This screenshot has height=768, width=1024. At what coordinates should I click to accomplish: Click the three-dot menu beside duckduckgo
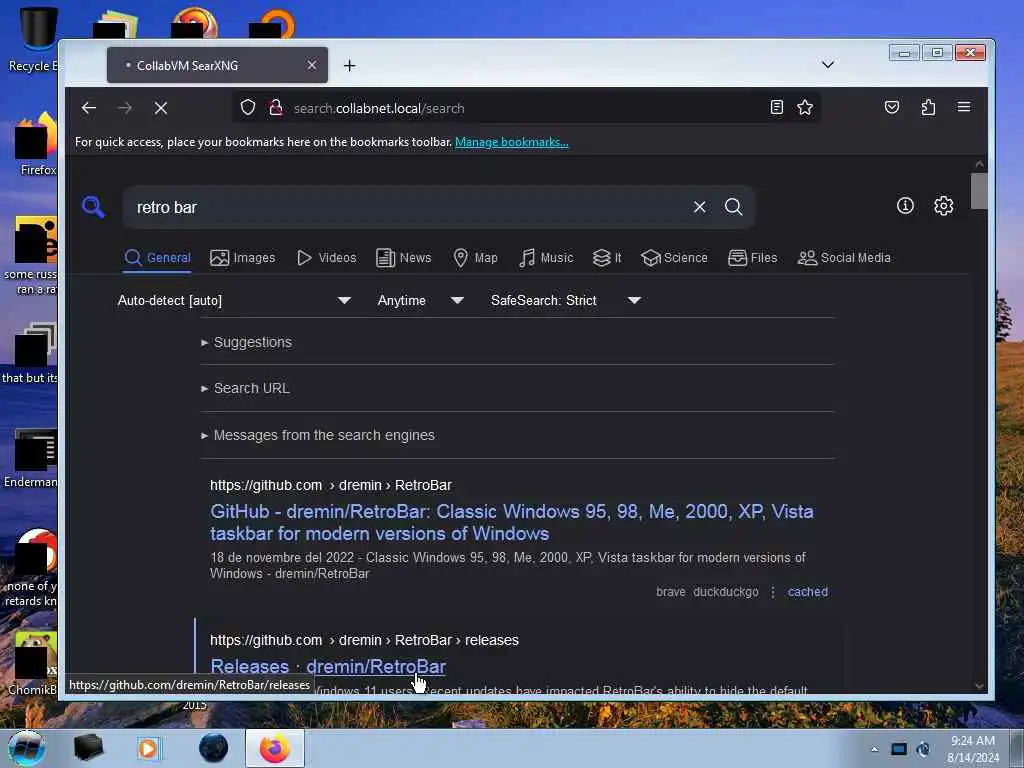[773, 592]
